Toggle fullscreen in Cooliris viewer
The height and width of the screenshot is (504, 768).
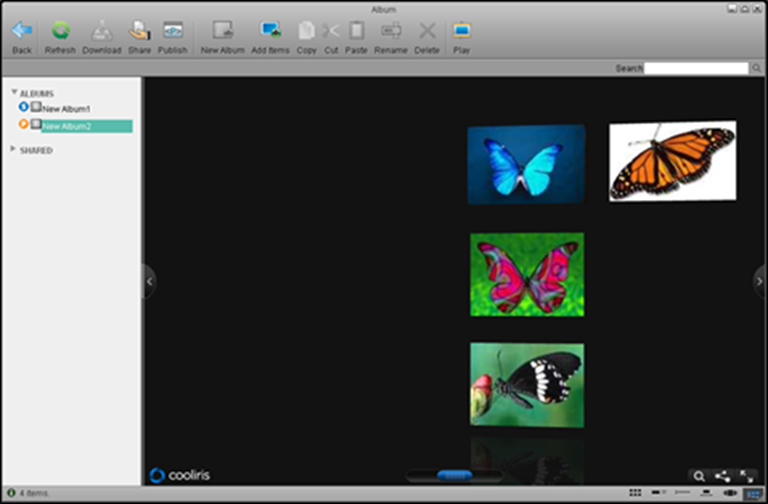(x=747, y=476)
